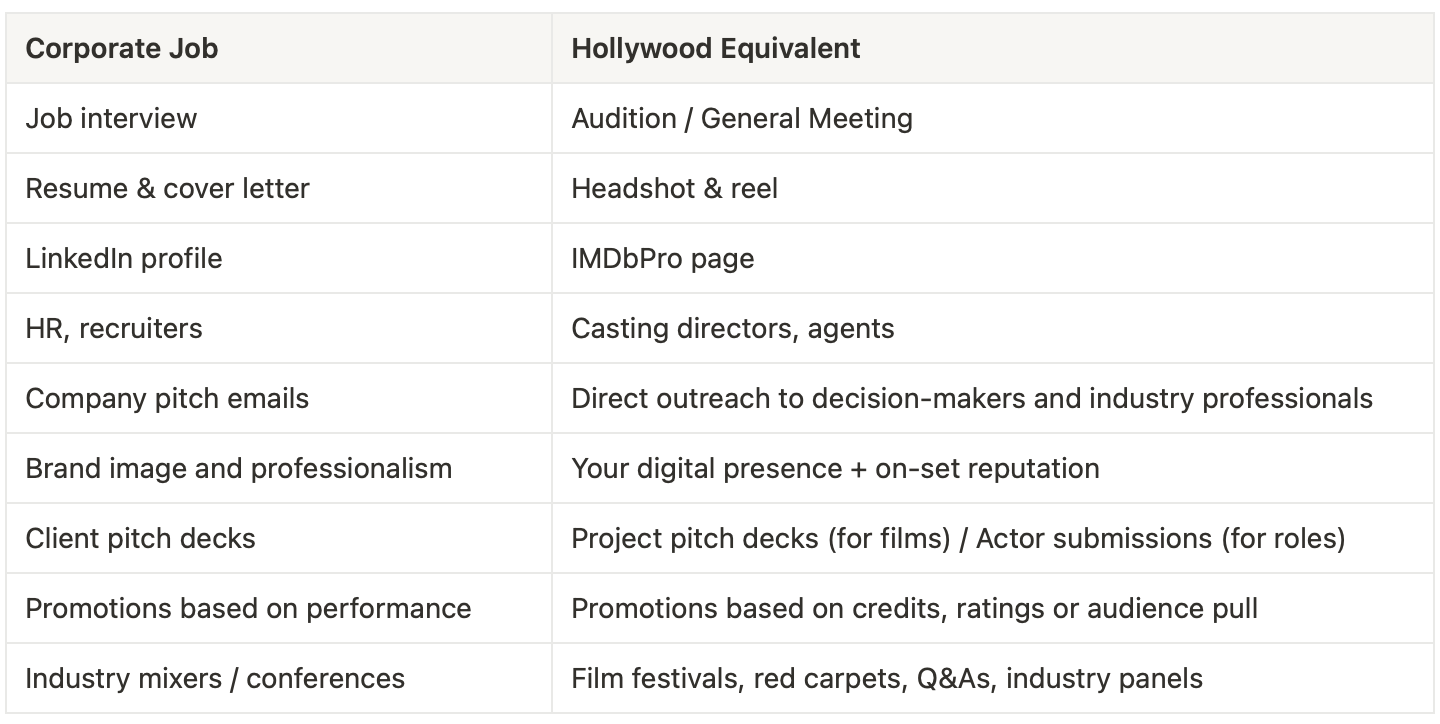Click the "Direct outreach to decision-makers" cell

point(972,398)
